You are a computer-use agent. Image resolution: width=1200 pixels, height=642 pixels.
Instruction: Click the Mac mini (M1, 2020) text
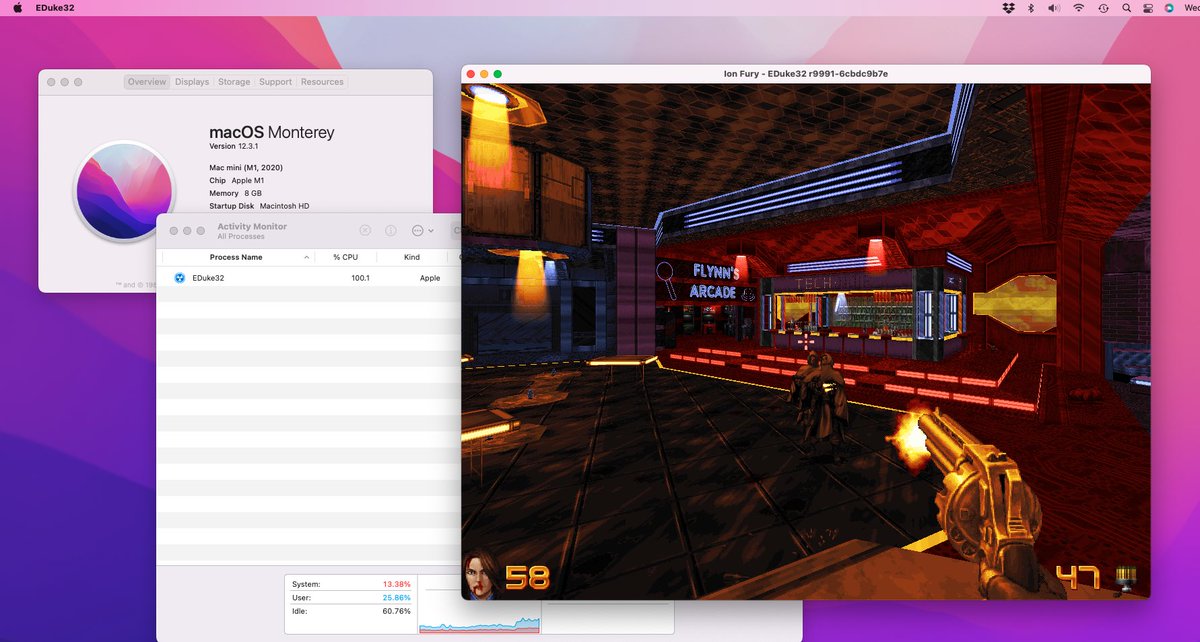[246, 167]
